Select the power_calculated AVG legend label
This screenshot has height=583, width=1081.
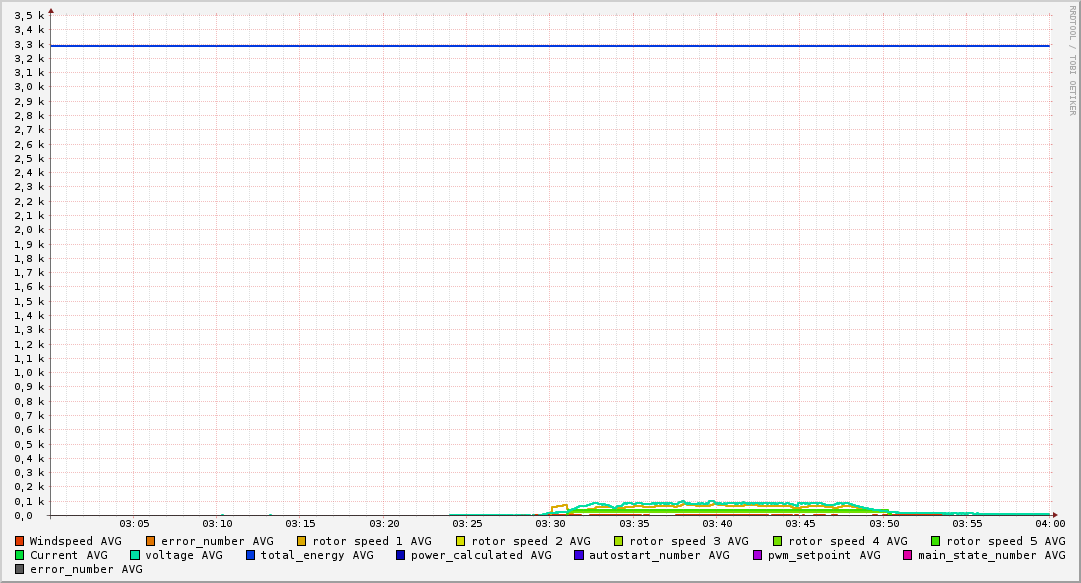481,555
